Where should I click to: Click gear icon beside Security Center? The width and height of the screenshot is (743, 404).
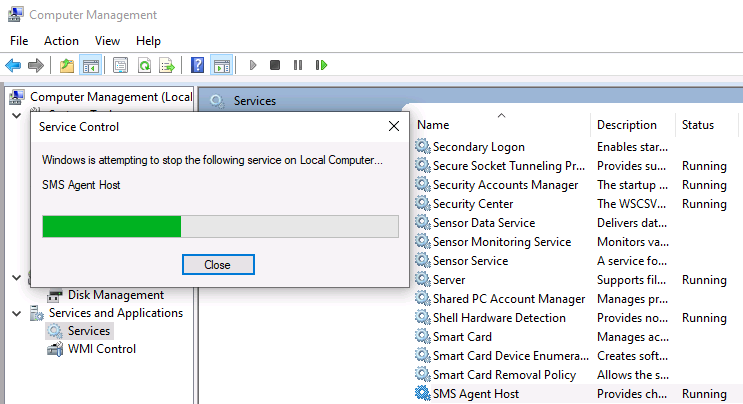coord(422,203)
